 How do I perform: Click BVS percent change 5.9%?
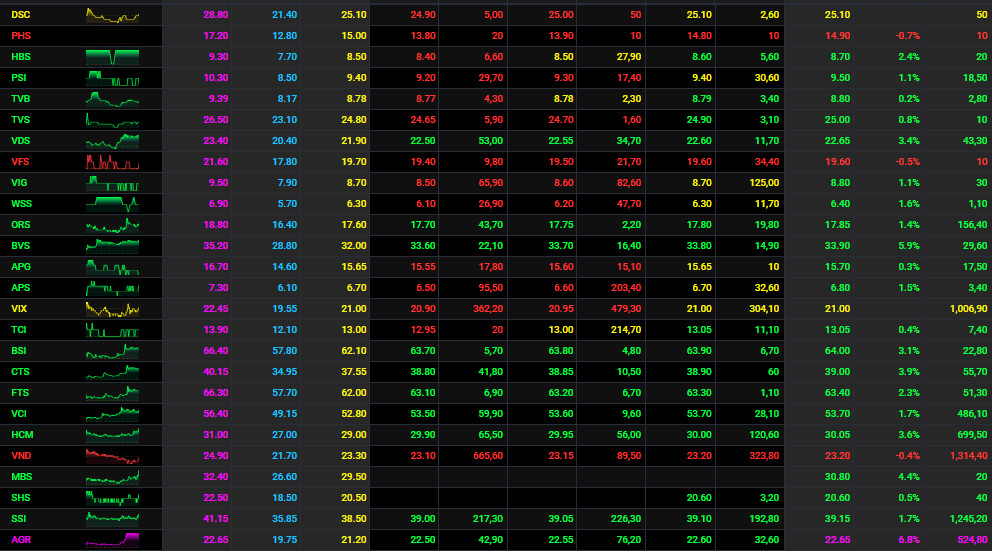click(x=909, y=245)
